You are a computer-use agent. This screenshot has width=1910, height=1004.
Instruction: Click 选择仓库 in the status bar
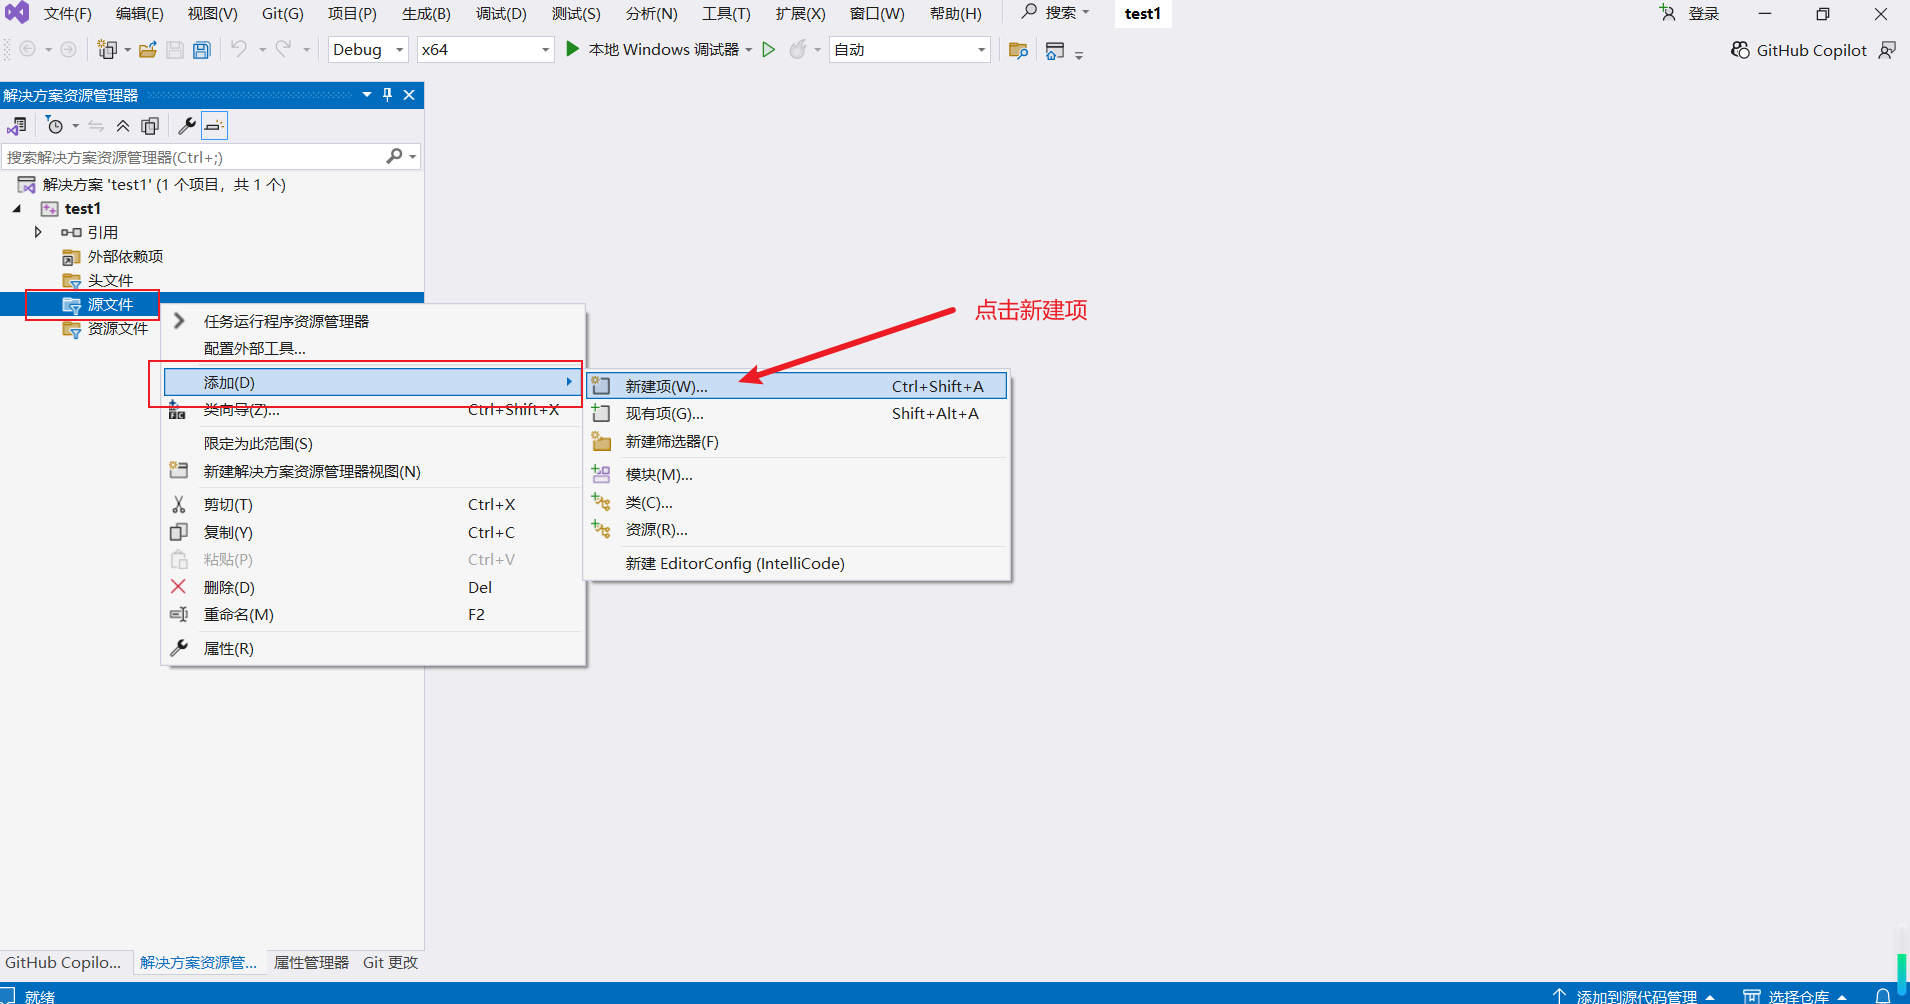(x=1796, y=996)
